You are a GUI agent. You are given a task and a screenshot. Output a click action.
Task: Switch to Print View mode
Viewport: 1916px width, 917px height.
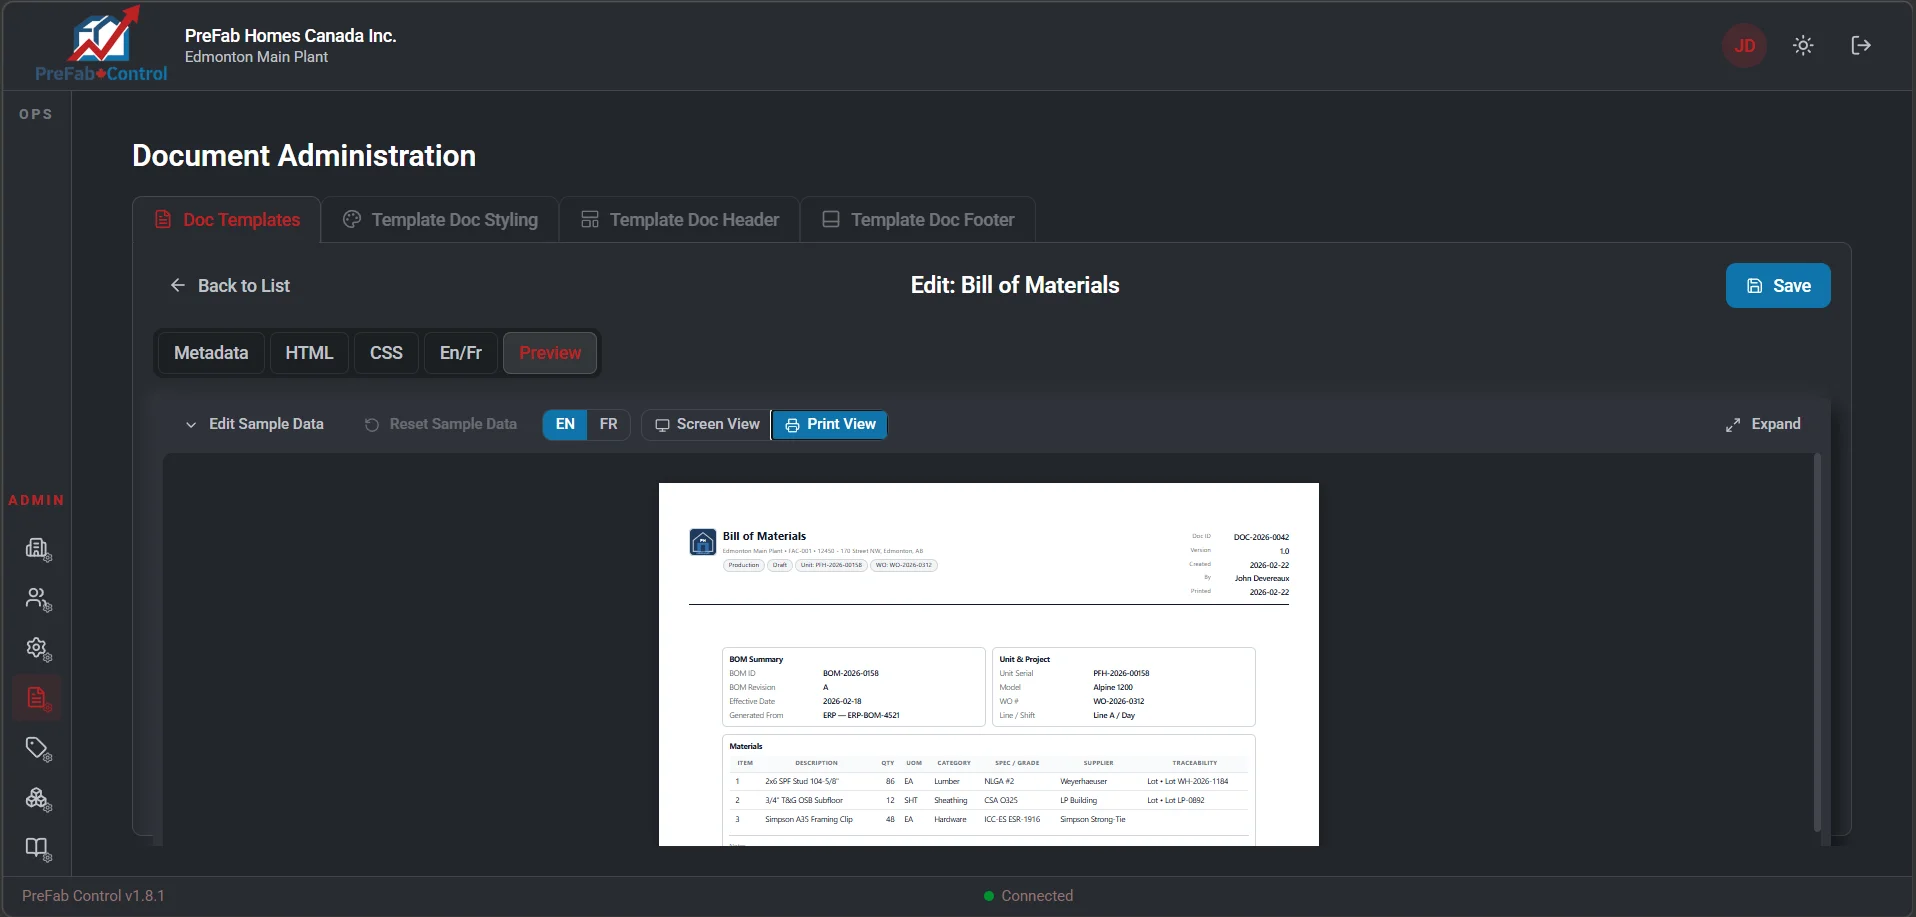tap(830, 424)
